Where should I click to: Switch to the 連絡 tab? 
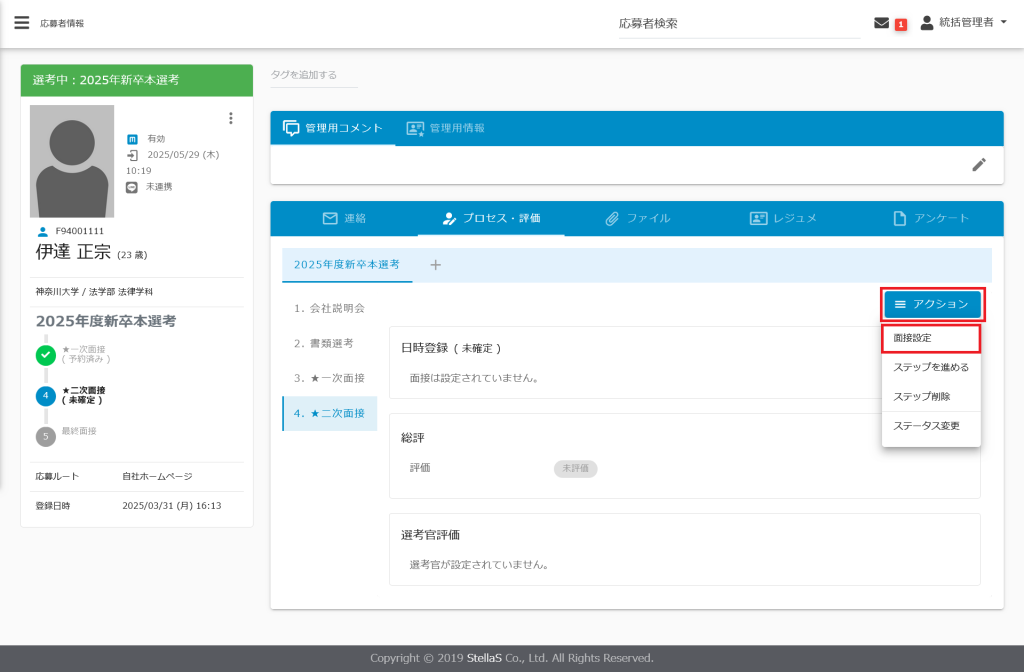coord(344,218)
